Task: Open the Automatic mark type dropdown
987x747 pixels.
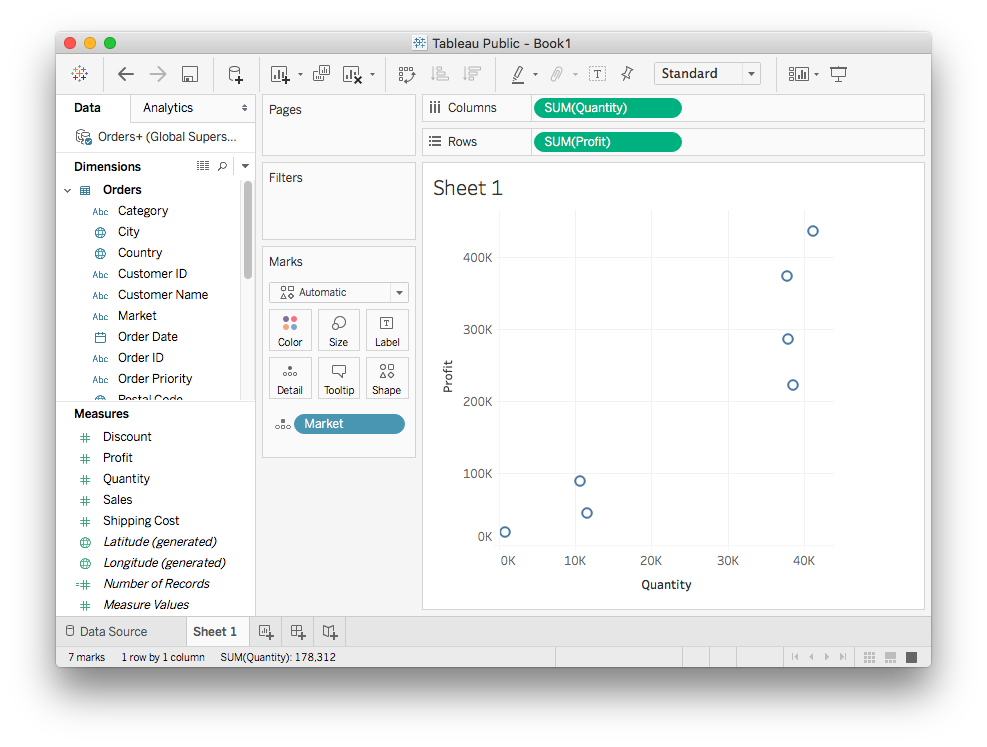Action: pyautogui.click(x=338, y=293)
